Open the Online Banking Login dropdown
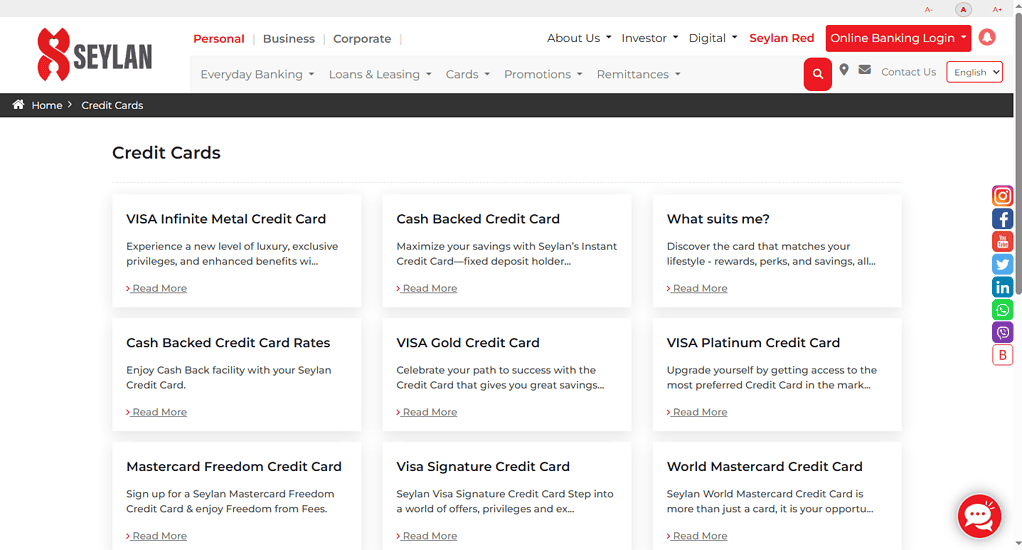1022x550 pixels. 898,38
